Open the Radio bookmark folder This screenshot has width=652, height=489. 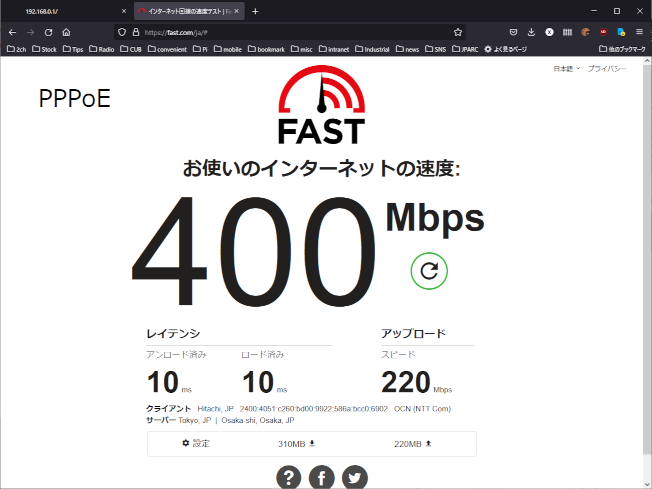click(101, 49)
